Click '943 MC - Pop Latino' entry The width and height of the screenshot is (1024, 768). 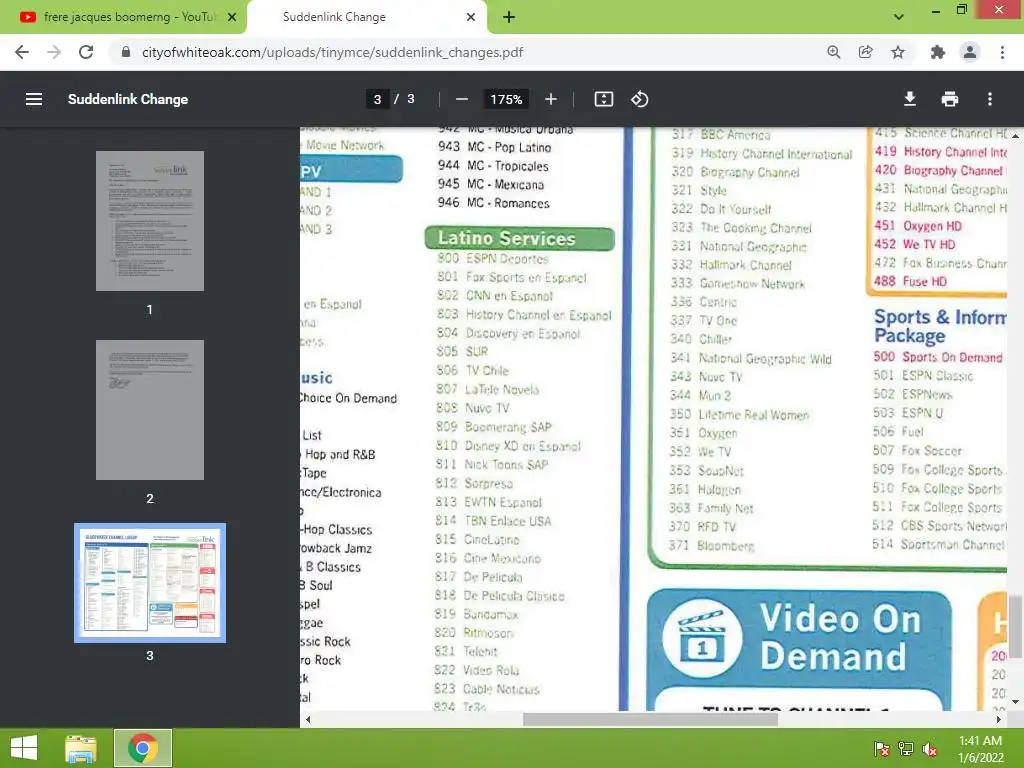(x=494, y=147)
